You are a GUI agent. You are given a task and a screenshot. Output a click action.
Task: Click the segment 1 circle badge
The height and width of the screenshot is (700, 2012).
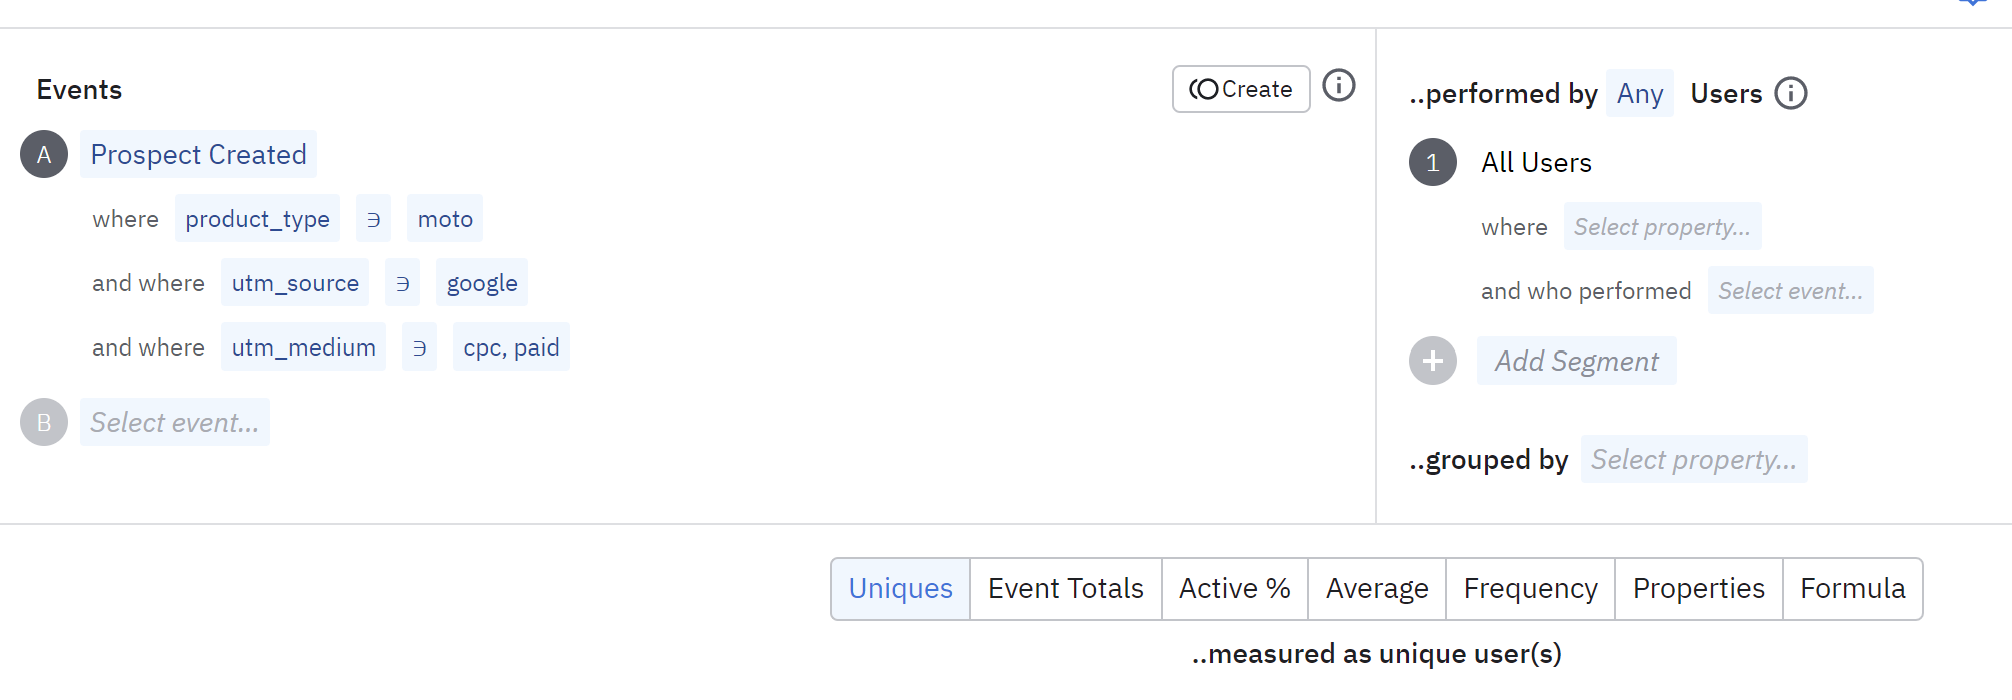[x=1432, y=162]
